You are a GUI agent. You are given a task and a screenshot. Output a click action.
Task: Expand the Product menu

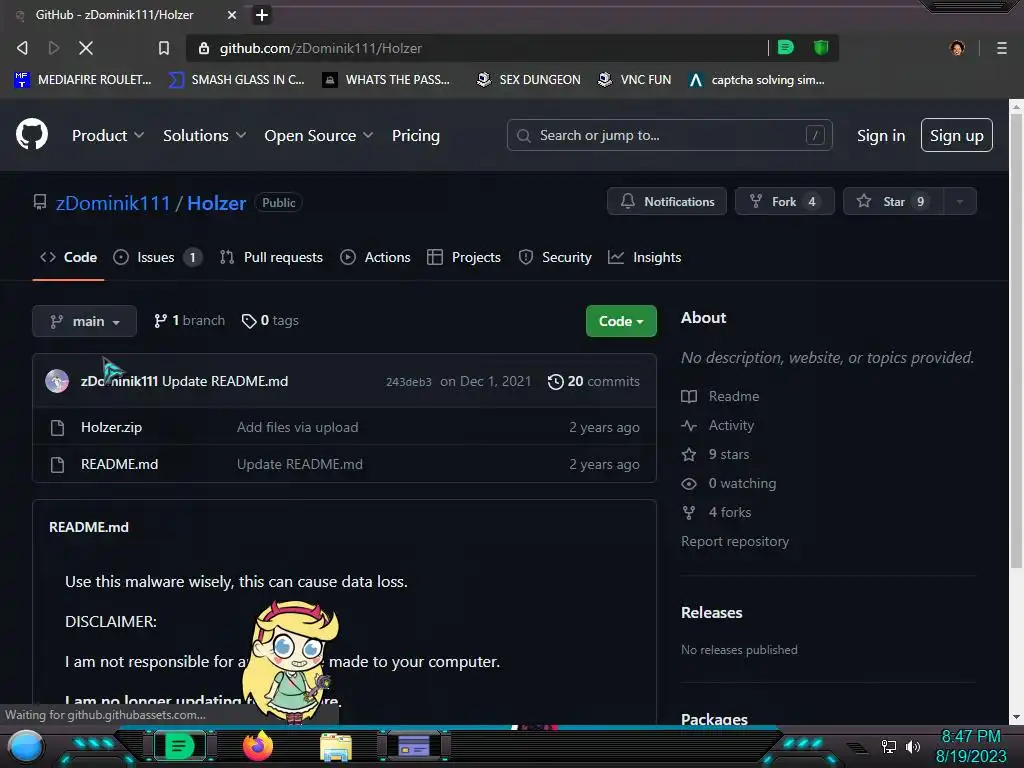pos(108,135)
